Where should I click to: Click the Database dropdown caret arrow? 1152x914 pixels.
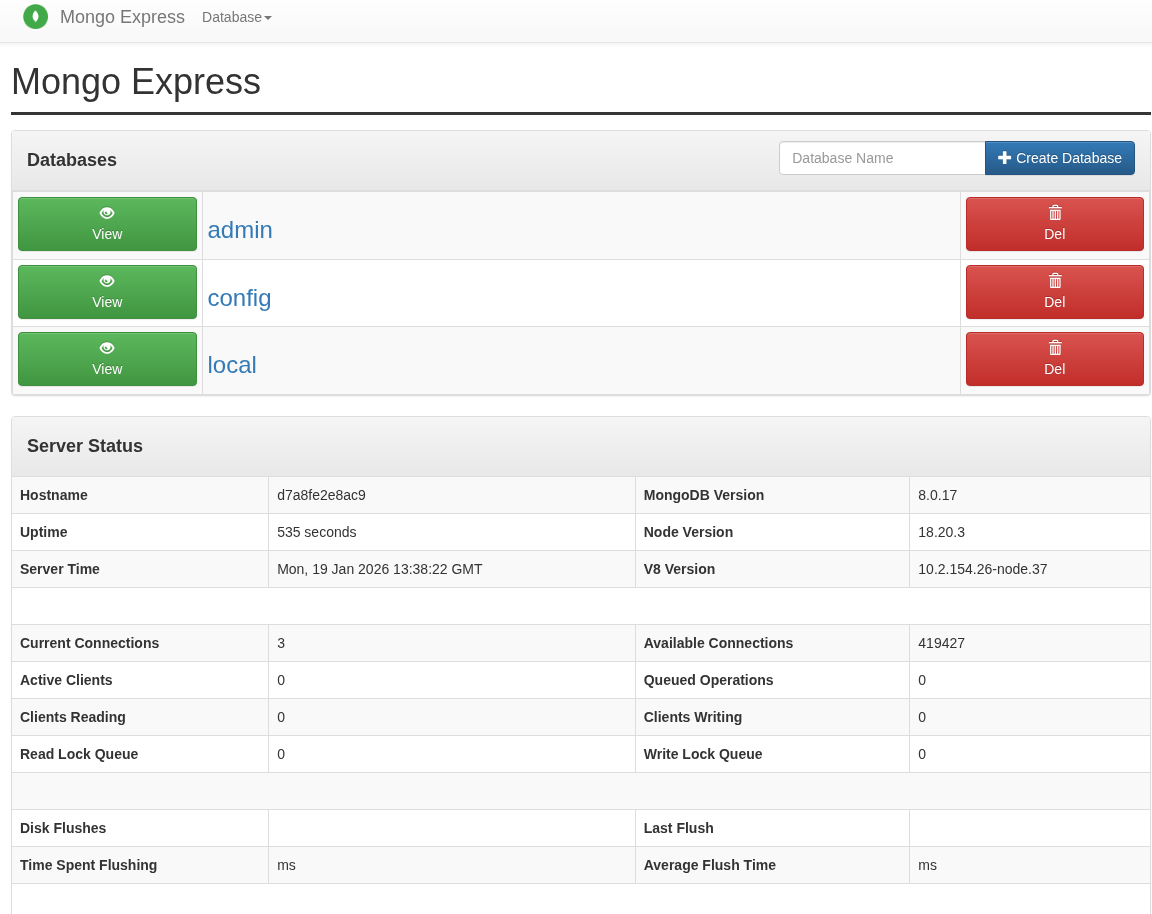pos(268,18)
